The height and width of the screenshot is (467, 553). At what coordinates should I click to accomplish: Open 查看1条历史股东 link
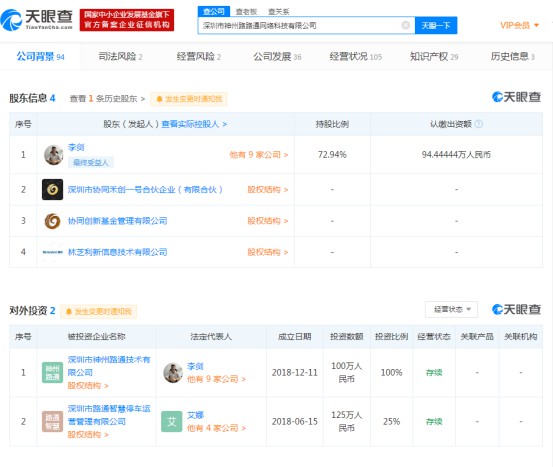[107, 99]
